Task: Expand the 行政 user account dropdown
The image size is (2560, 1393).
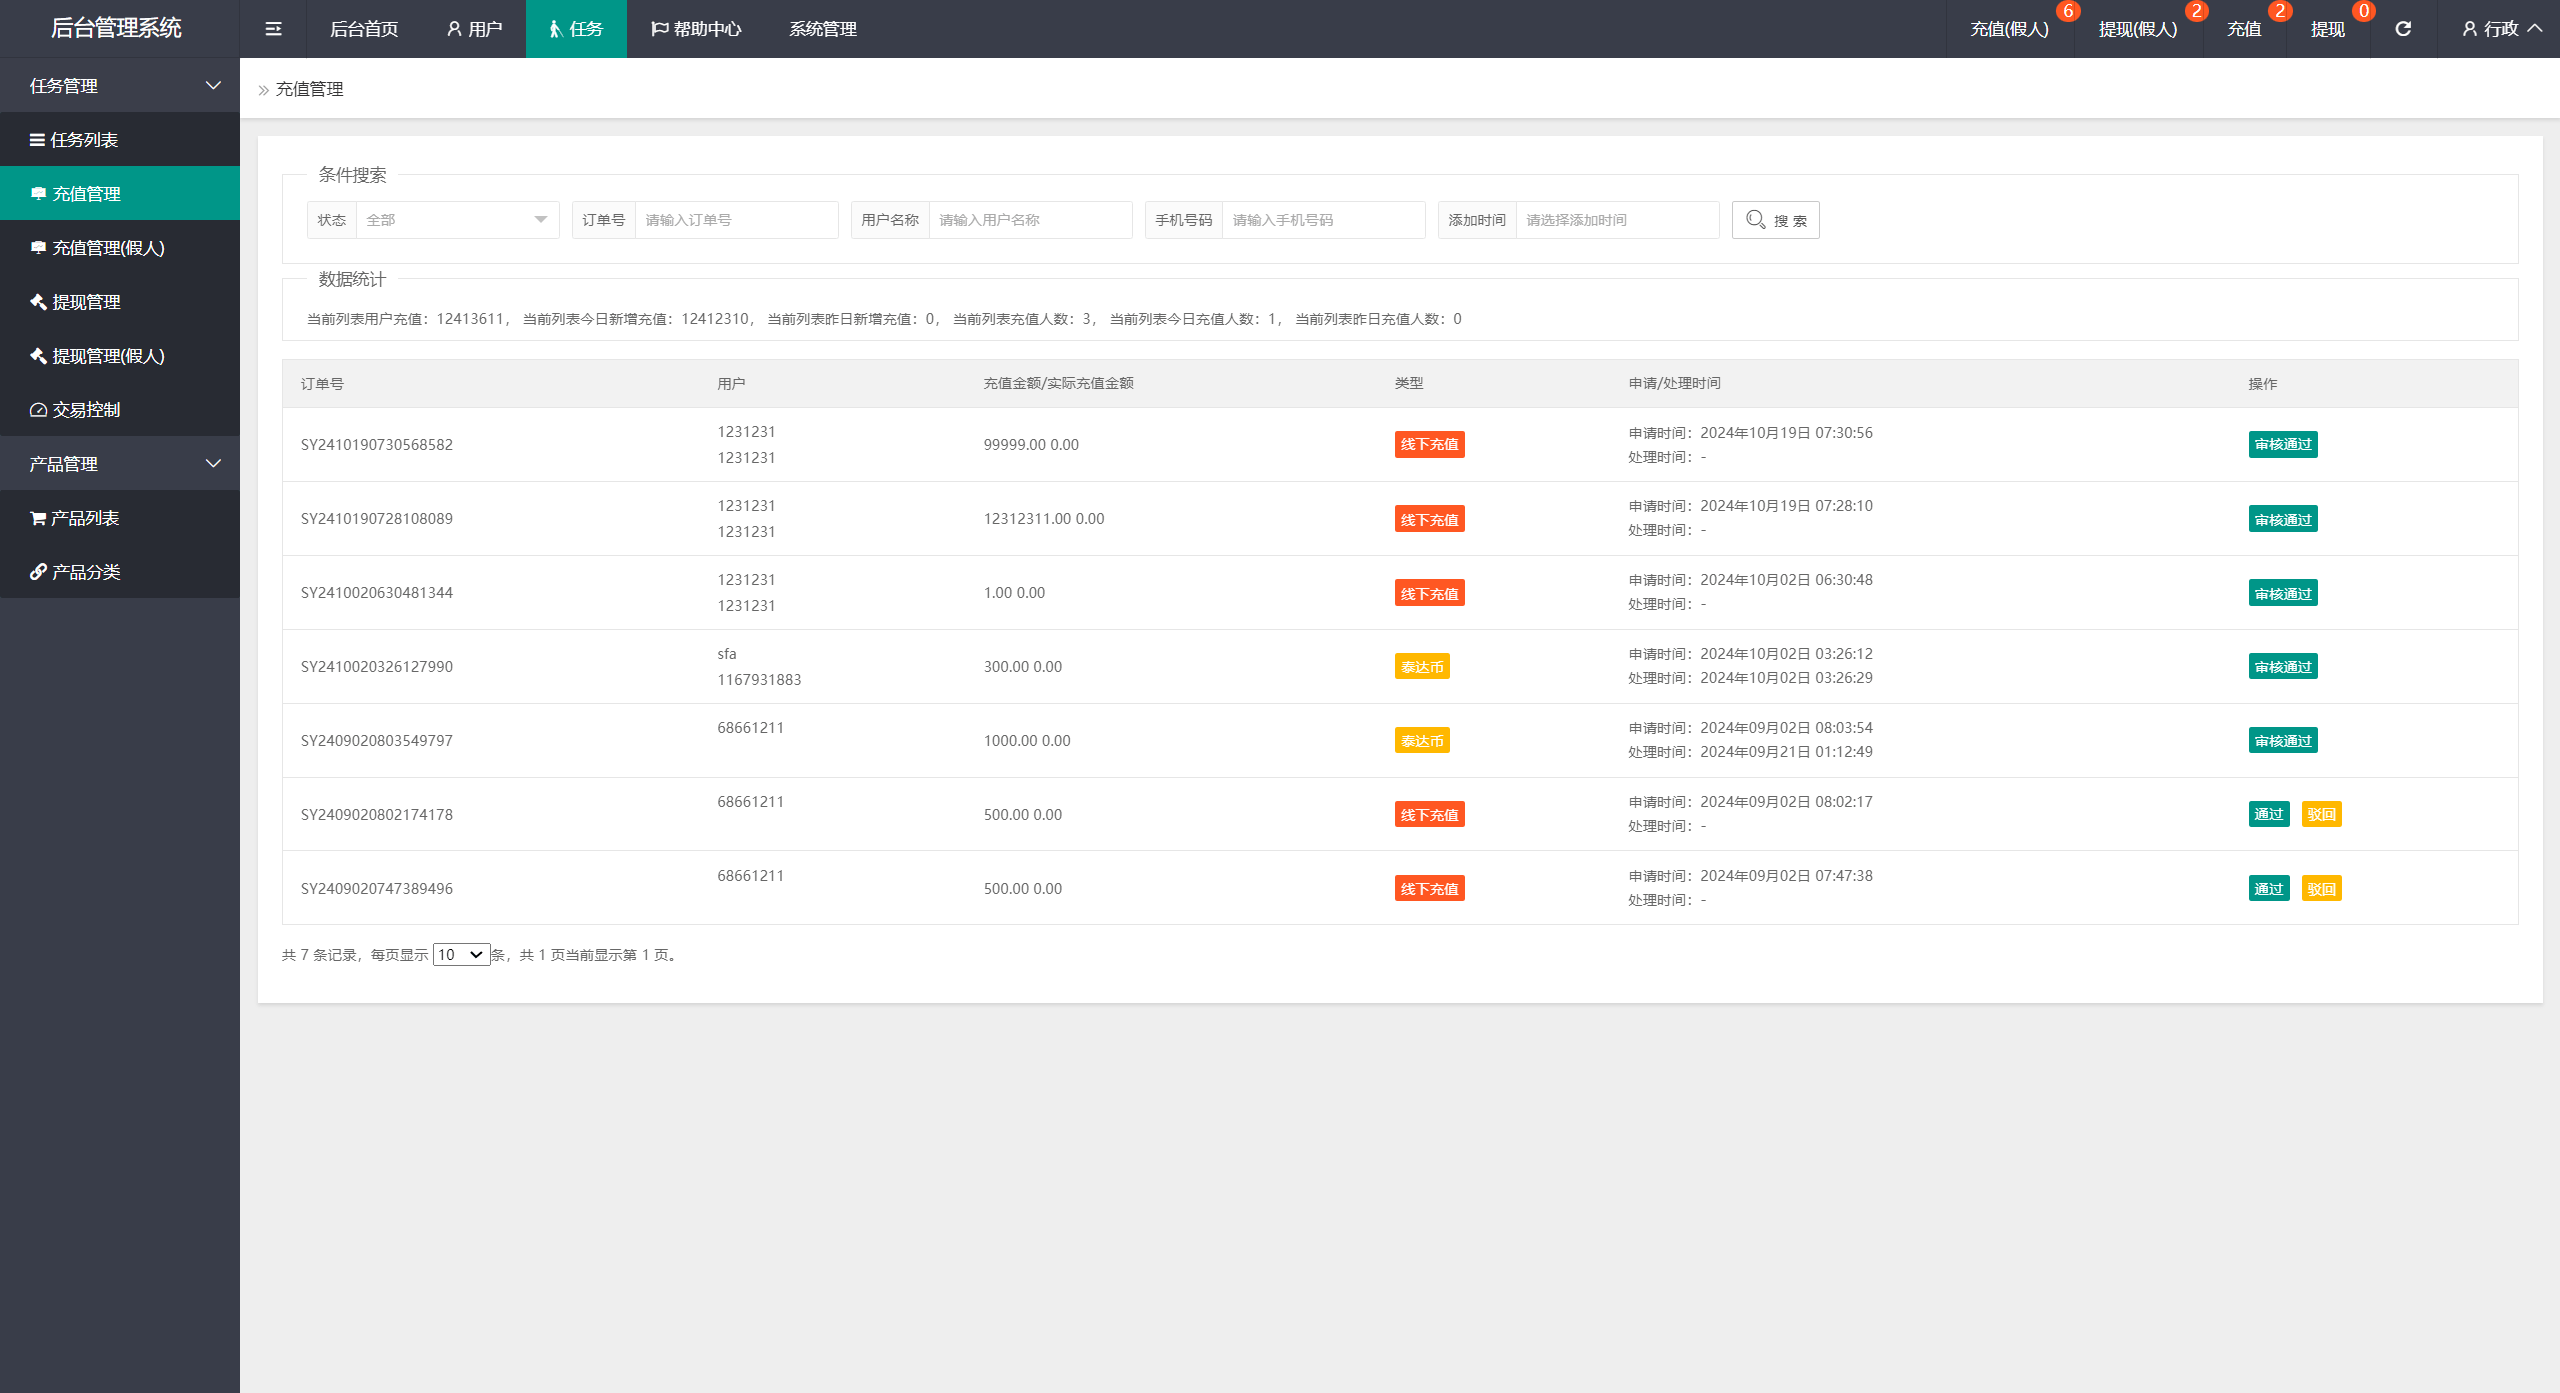Action: (2501, 29)
